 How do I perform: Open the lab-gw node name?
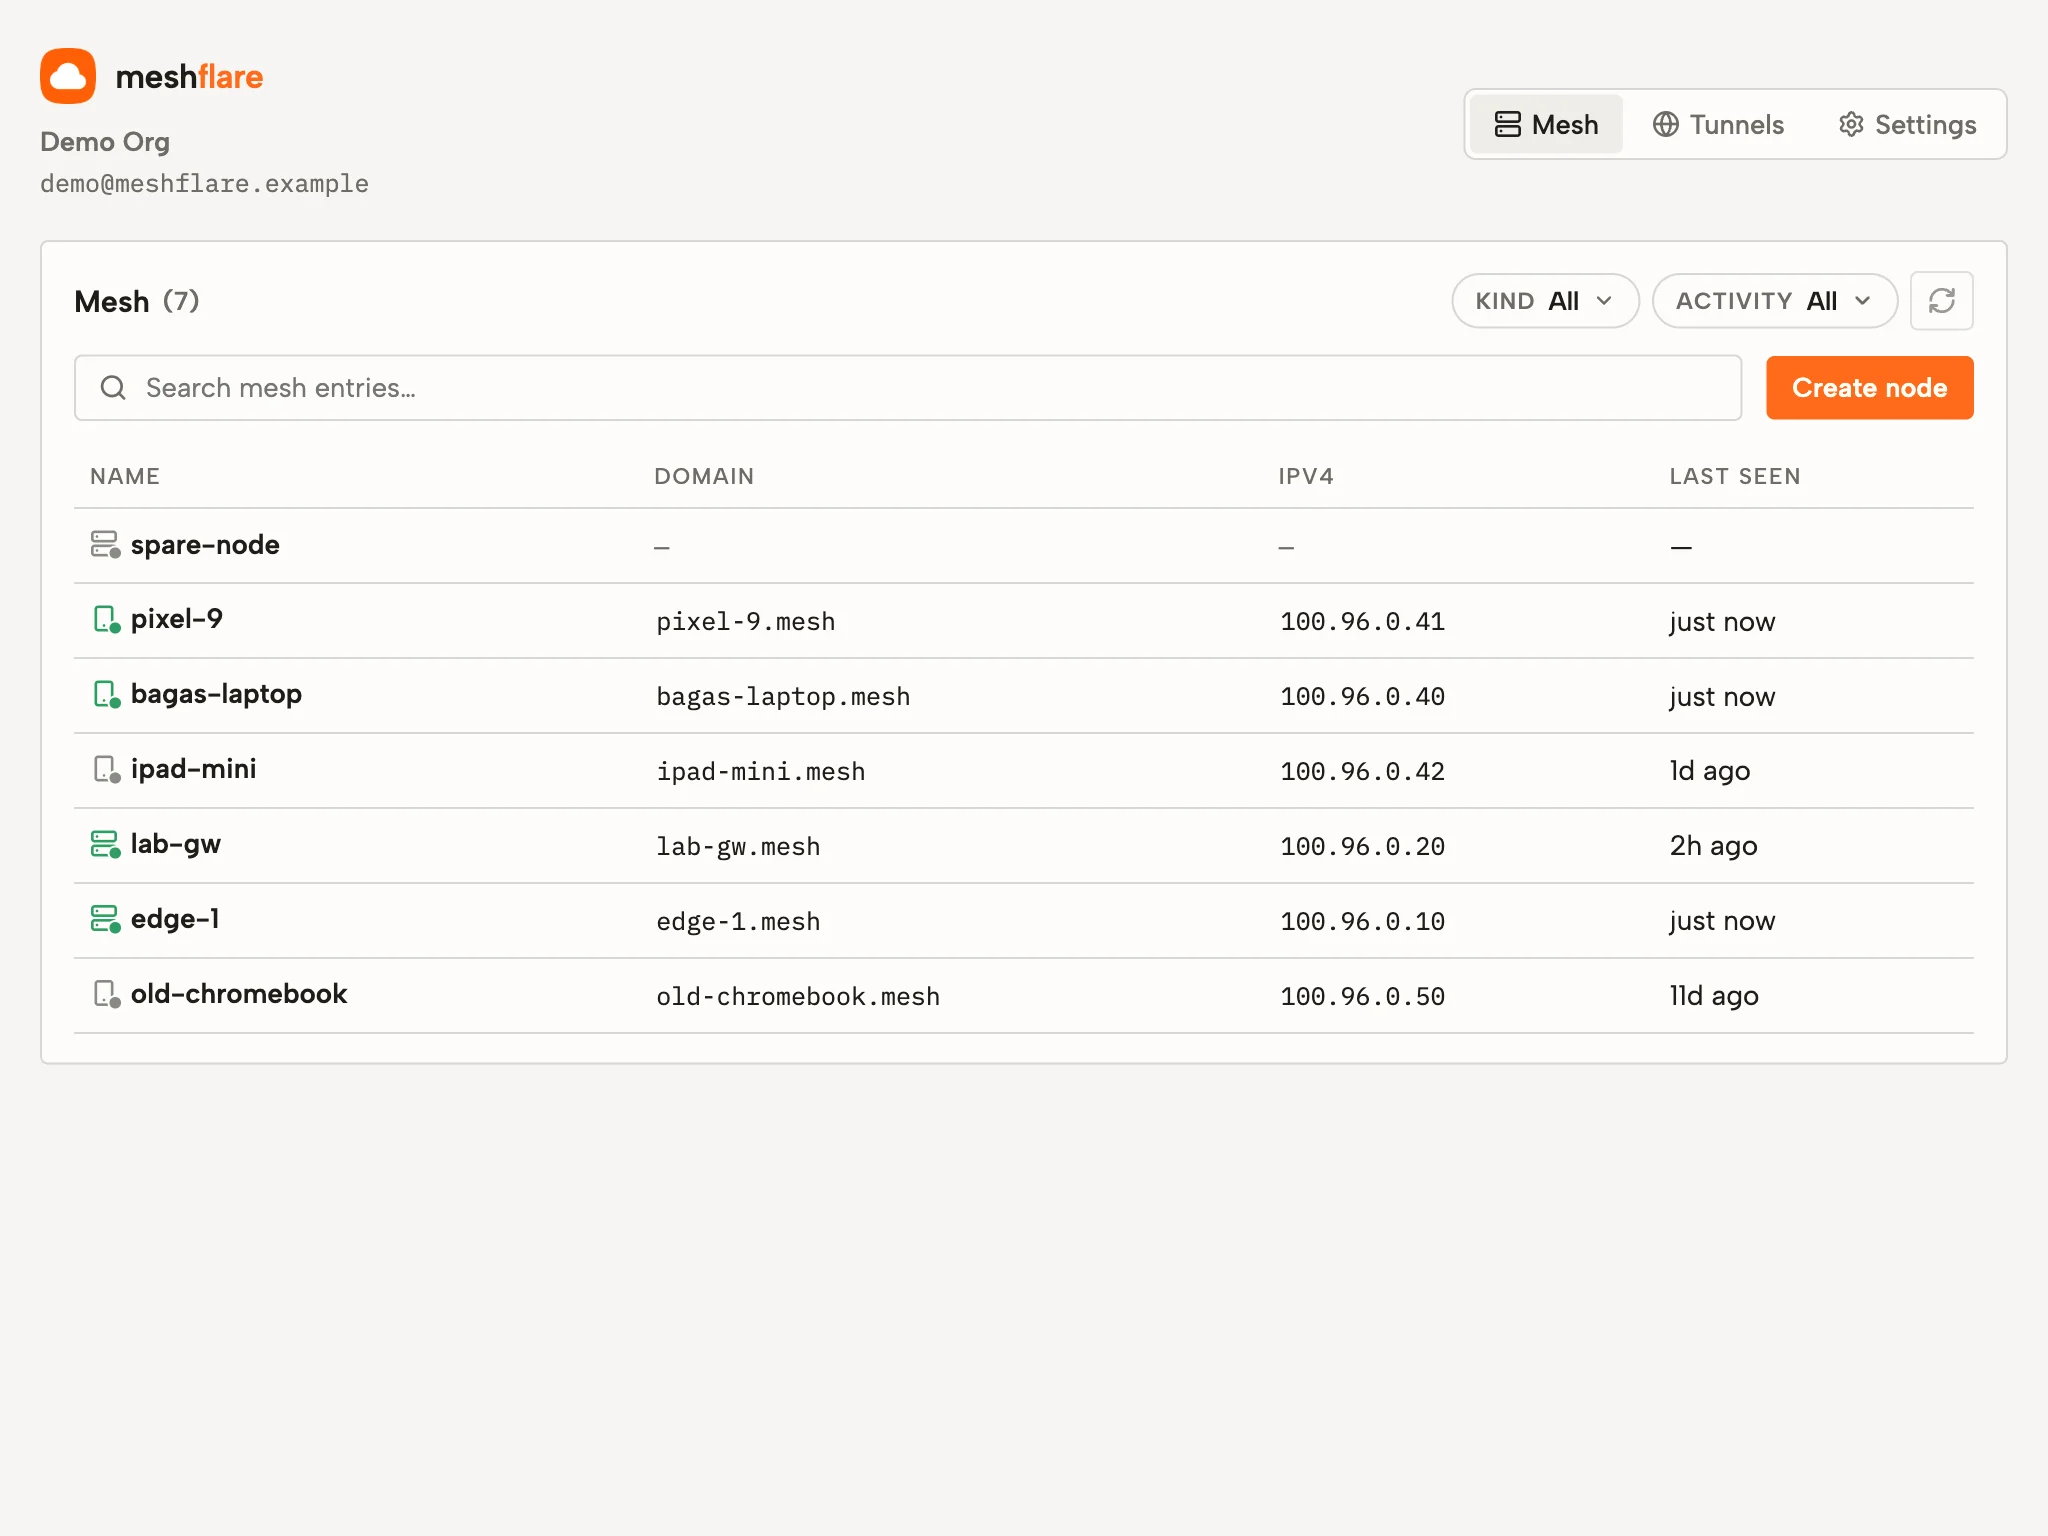pyautogui.click(x=175, y=845)
